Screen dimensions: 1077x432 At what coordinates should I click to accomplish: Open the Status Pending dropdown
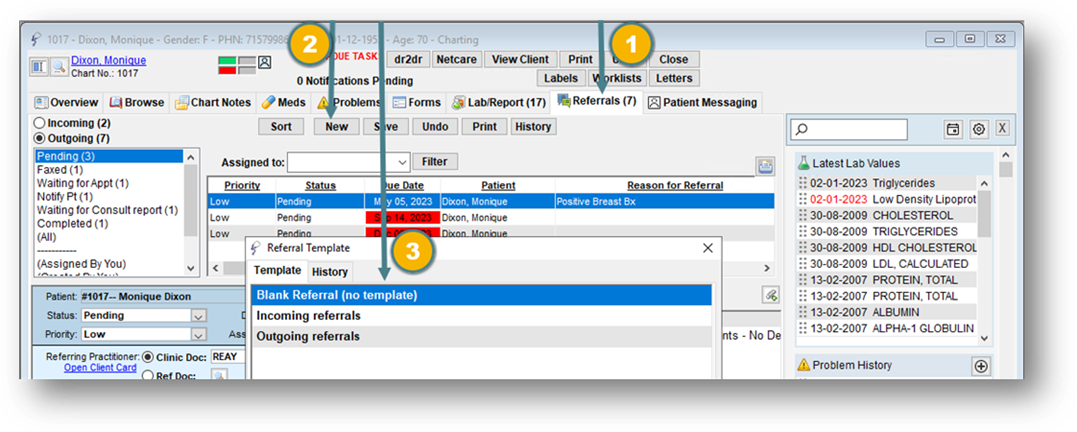click(199, 316)
